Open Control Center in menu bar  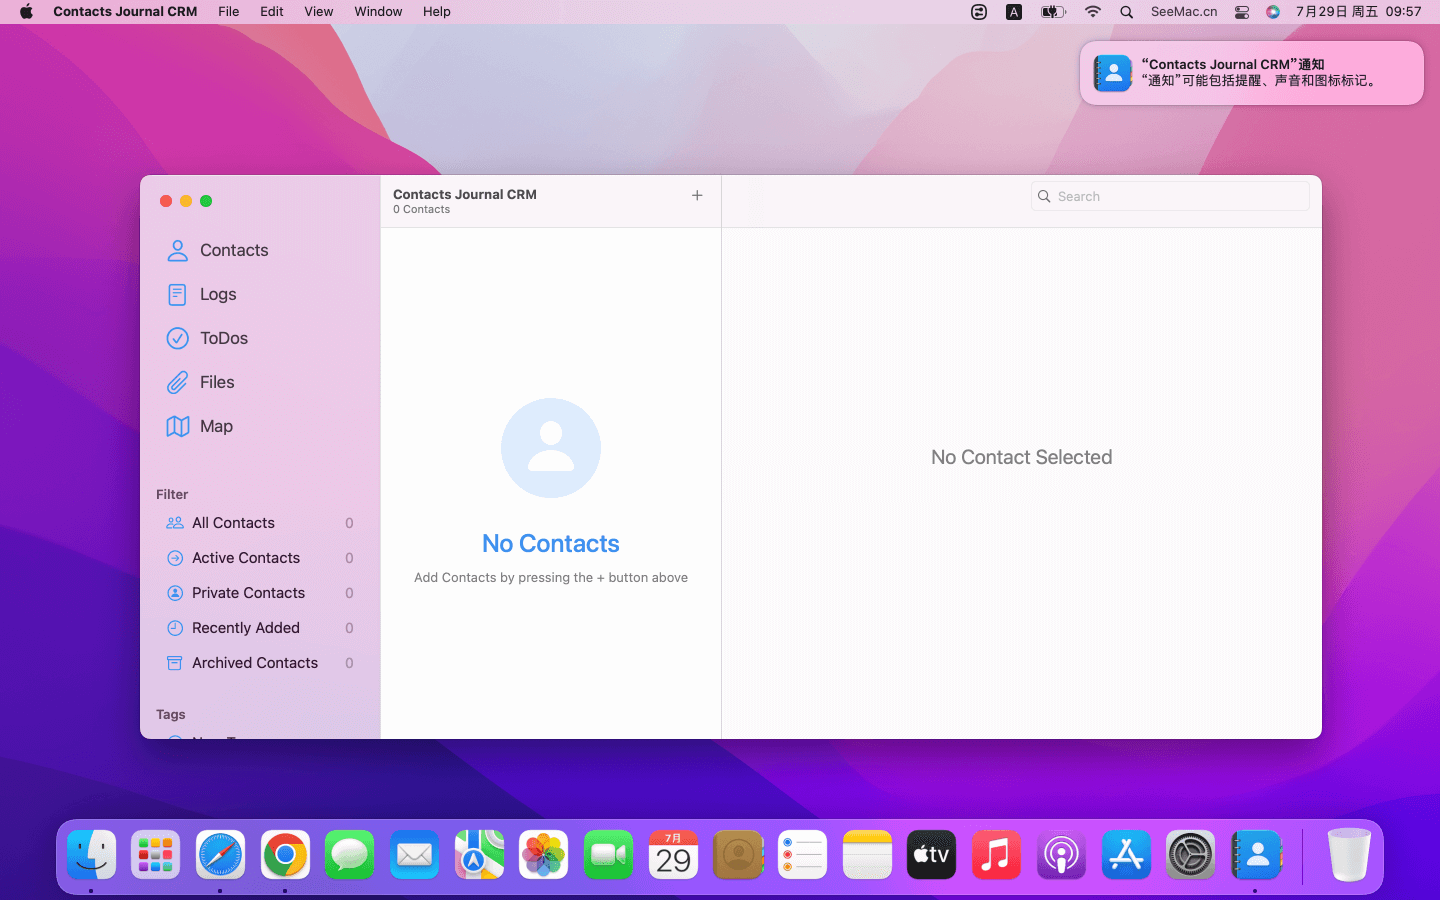click(x=1241, y=12)
